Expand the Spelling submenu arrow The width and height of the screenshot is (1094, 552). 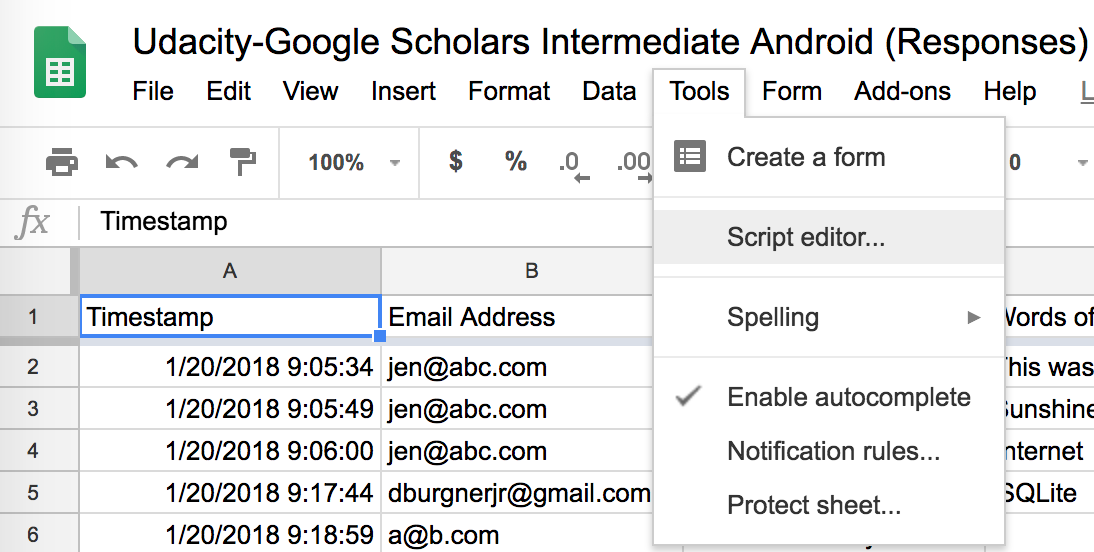point(974,318)
